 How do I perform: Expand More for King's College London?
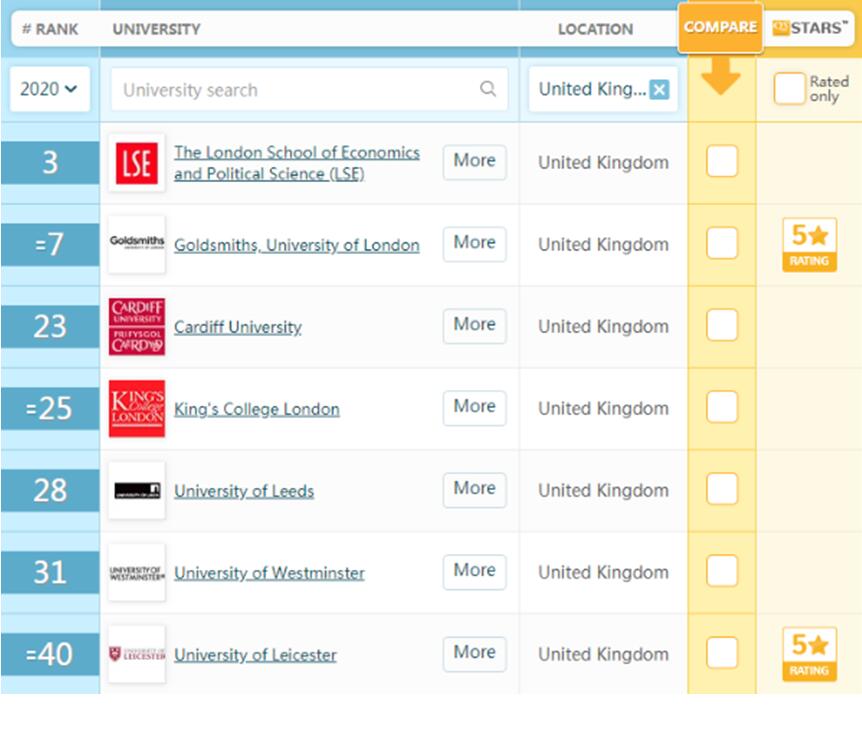[x=474, y=407]
